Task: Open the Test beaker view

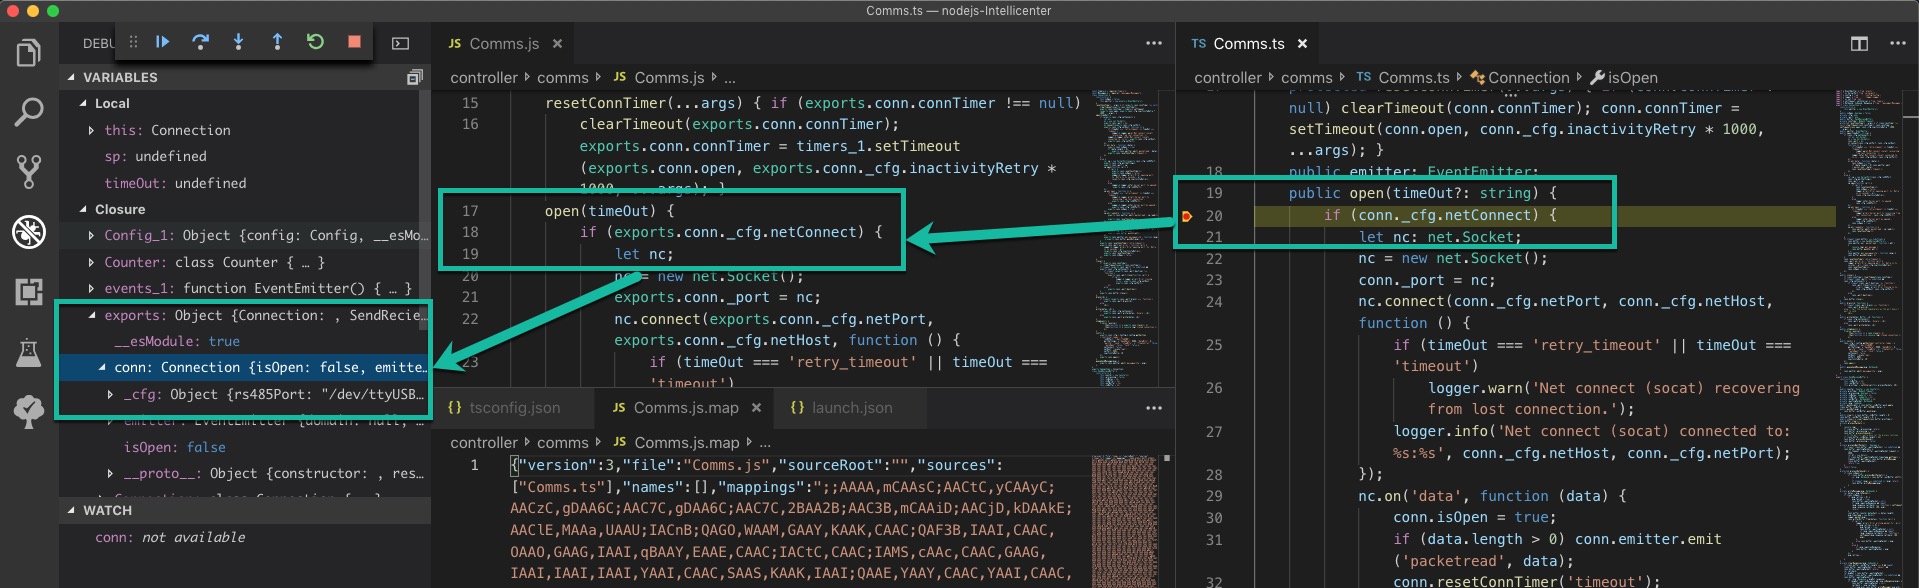Action: pos(29,352)
